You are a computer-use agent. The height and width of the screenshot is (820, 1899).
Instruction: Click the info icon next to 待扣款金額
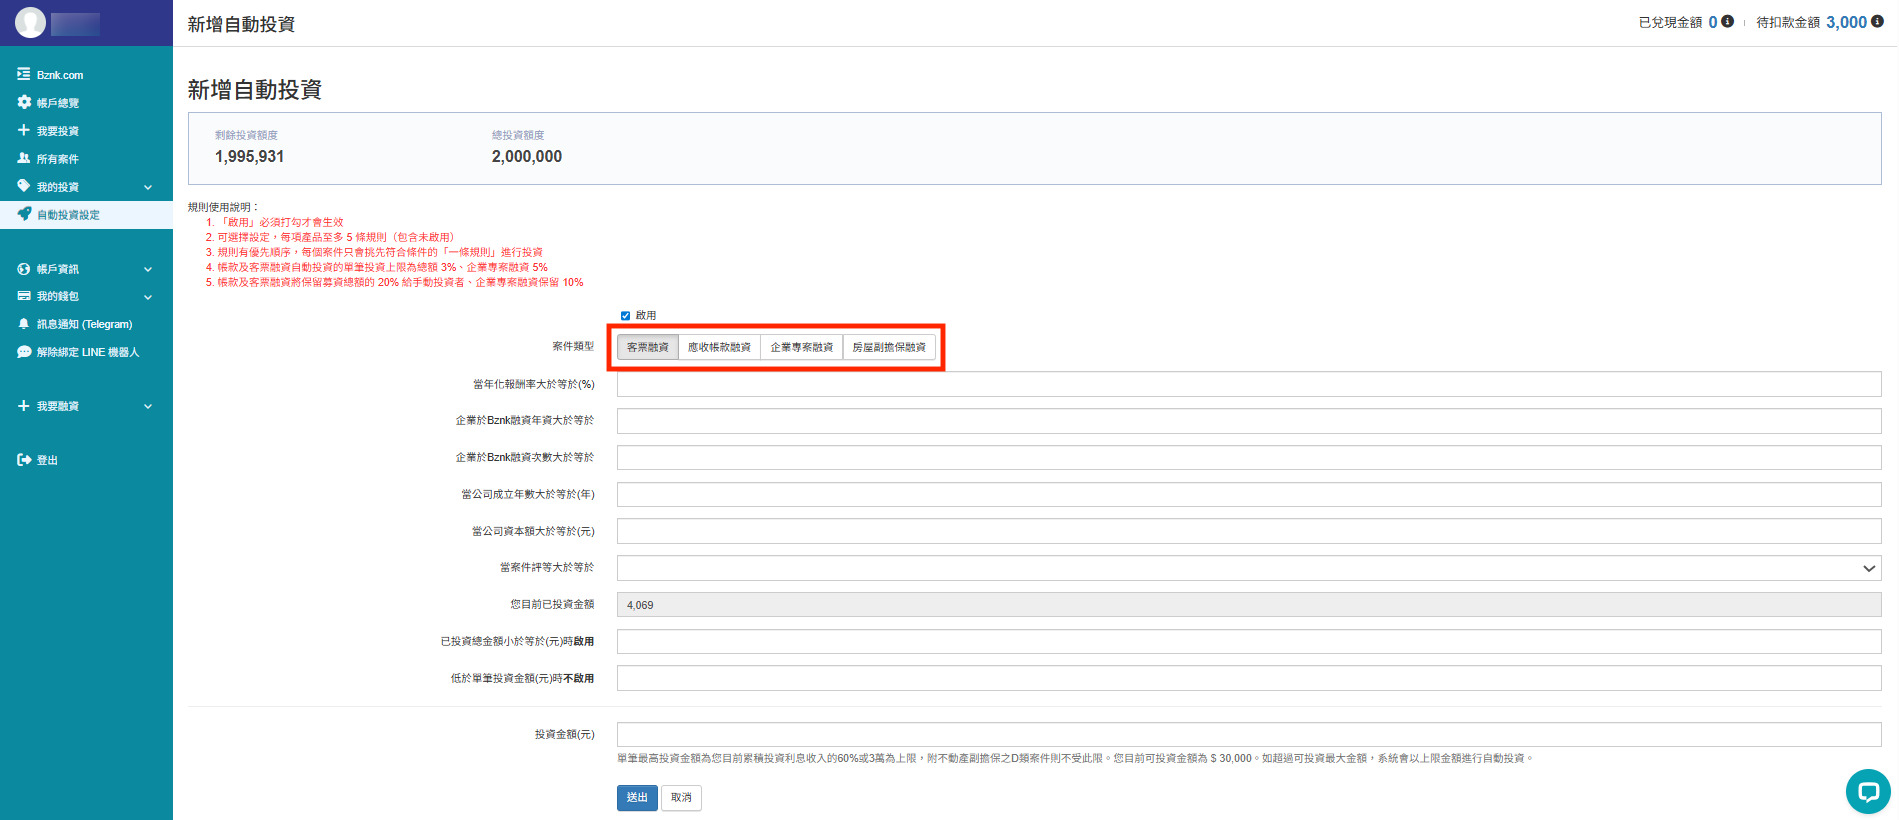click(x=1877, y=21)
